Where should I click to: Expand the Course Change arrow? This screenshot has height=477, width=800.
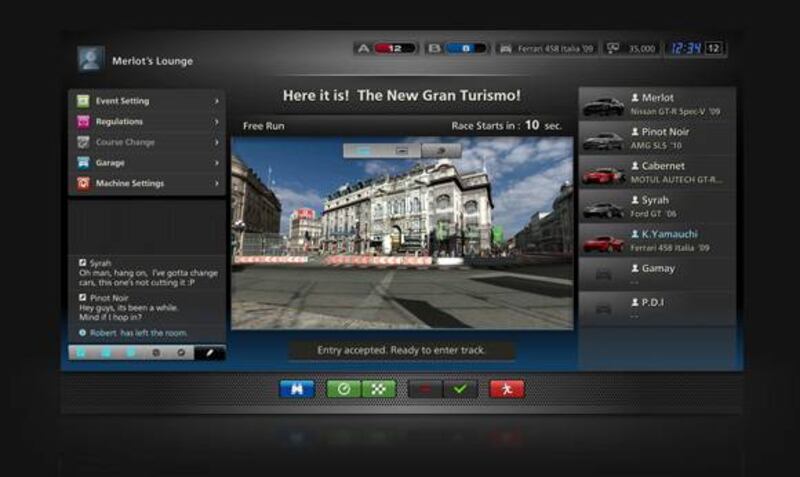click(216, 143)
